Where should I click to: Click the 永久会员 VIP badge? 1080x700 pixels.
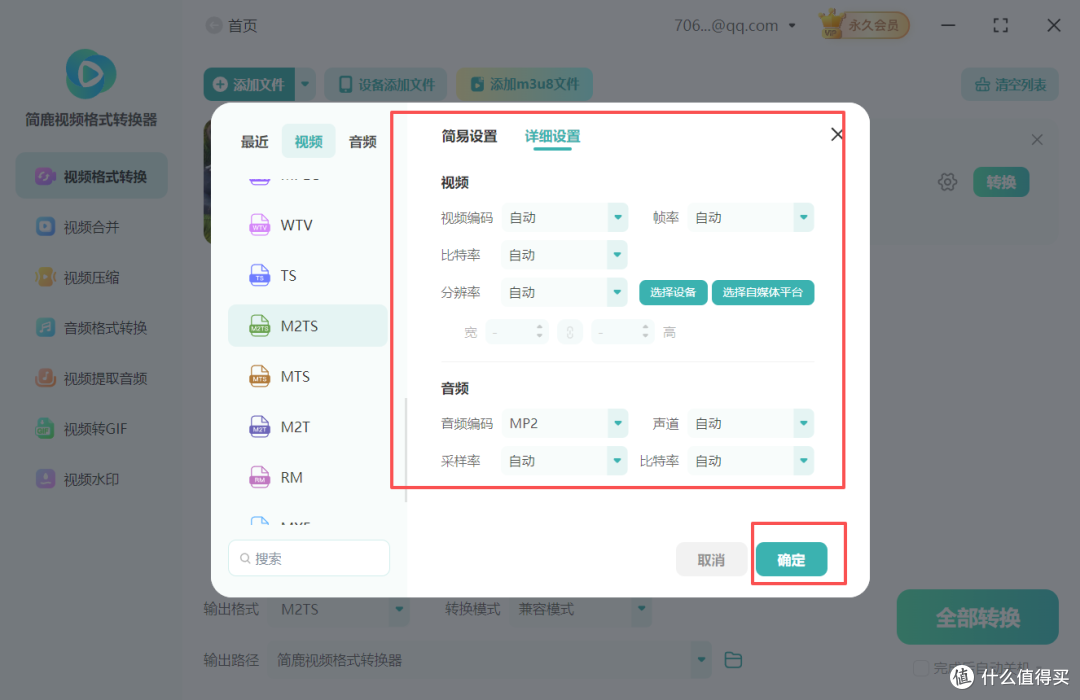pyautogui.click(x=864, y=25)
